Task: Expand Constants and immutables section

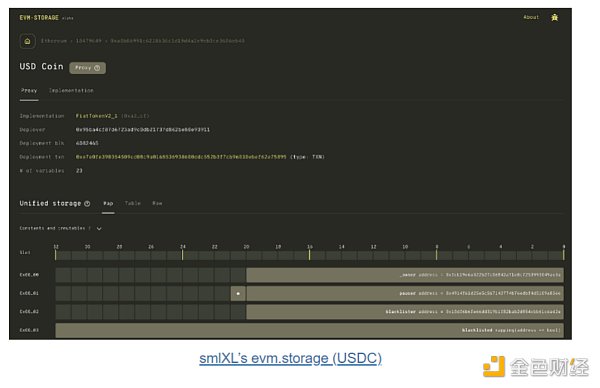Action: (x=99, y=228)
